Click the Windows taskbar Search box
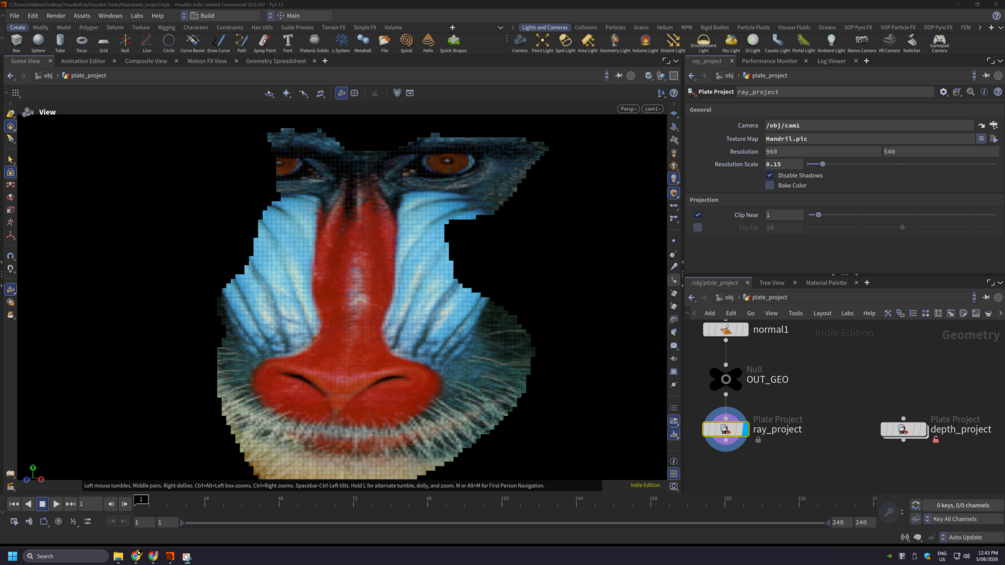The width and height of the screenshot is (1005, 565). coord(65,556)
